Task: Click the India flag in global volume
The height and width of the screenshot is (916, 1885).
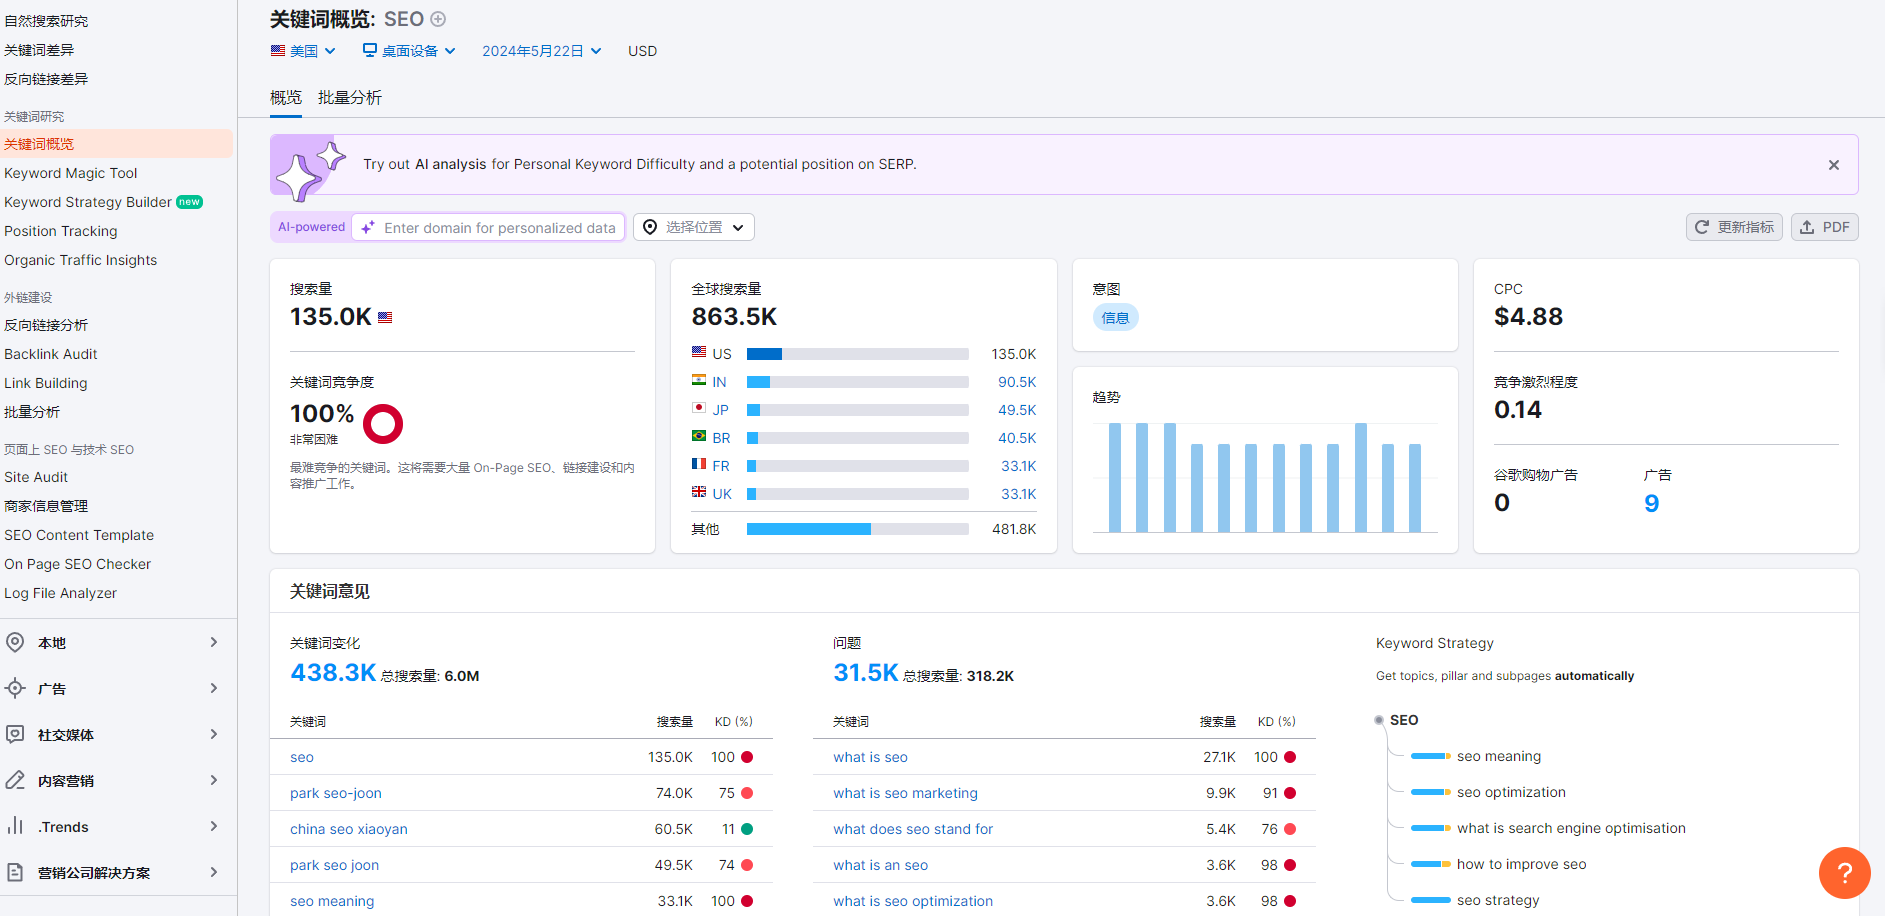Action: click(699, 380)
